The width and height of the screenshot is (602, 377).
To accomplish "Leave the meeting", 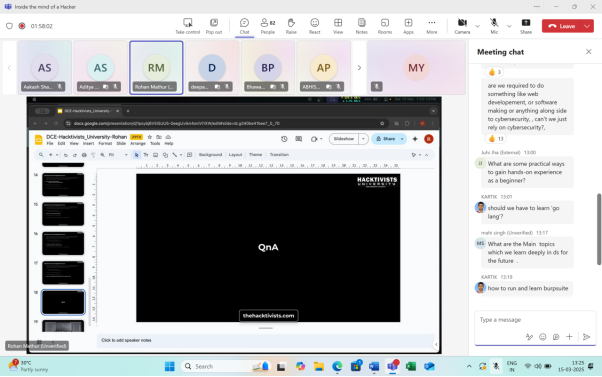I will 562,26.
